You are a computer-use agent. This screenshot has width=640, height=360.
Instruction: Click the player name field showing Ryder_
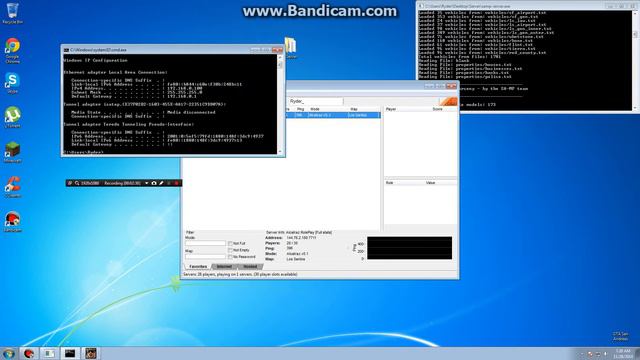coord(316,101)
